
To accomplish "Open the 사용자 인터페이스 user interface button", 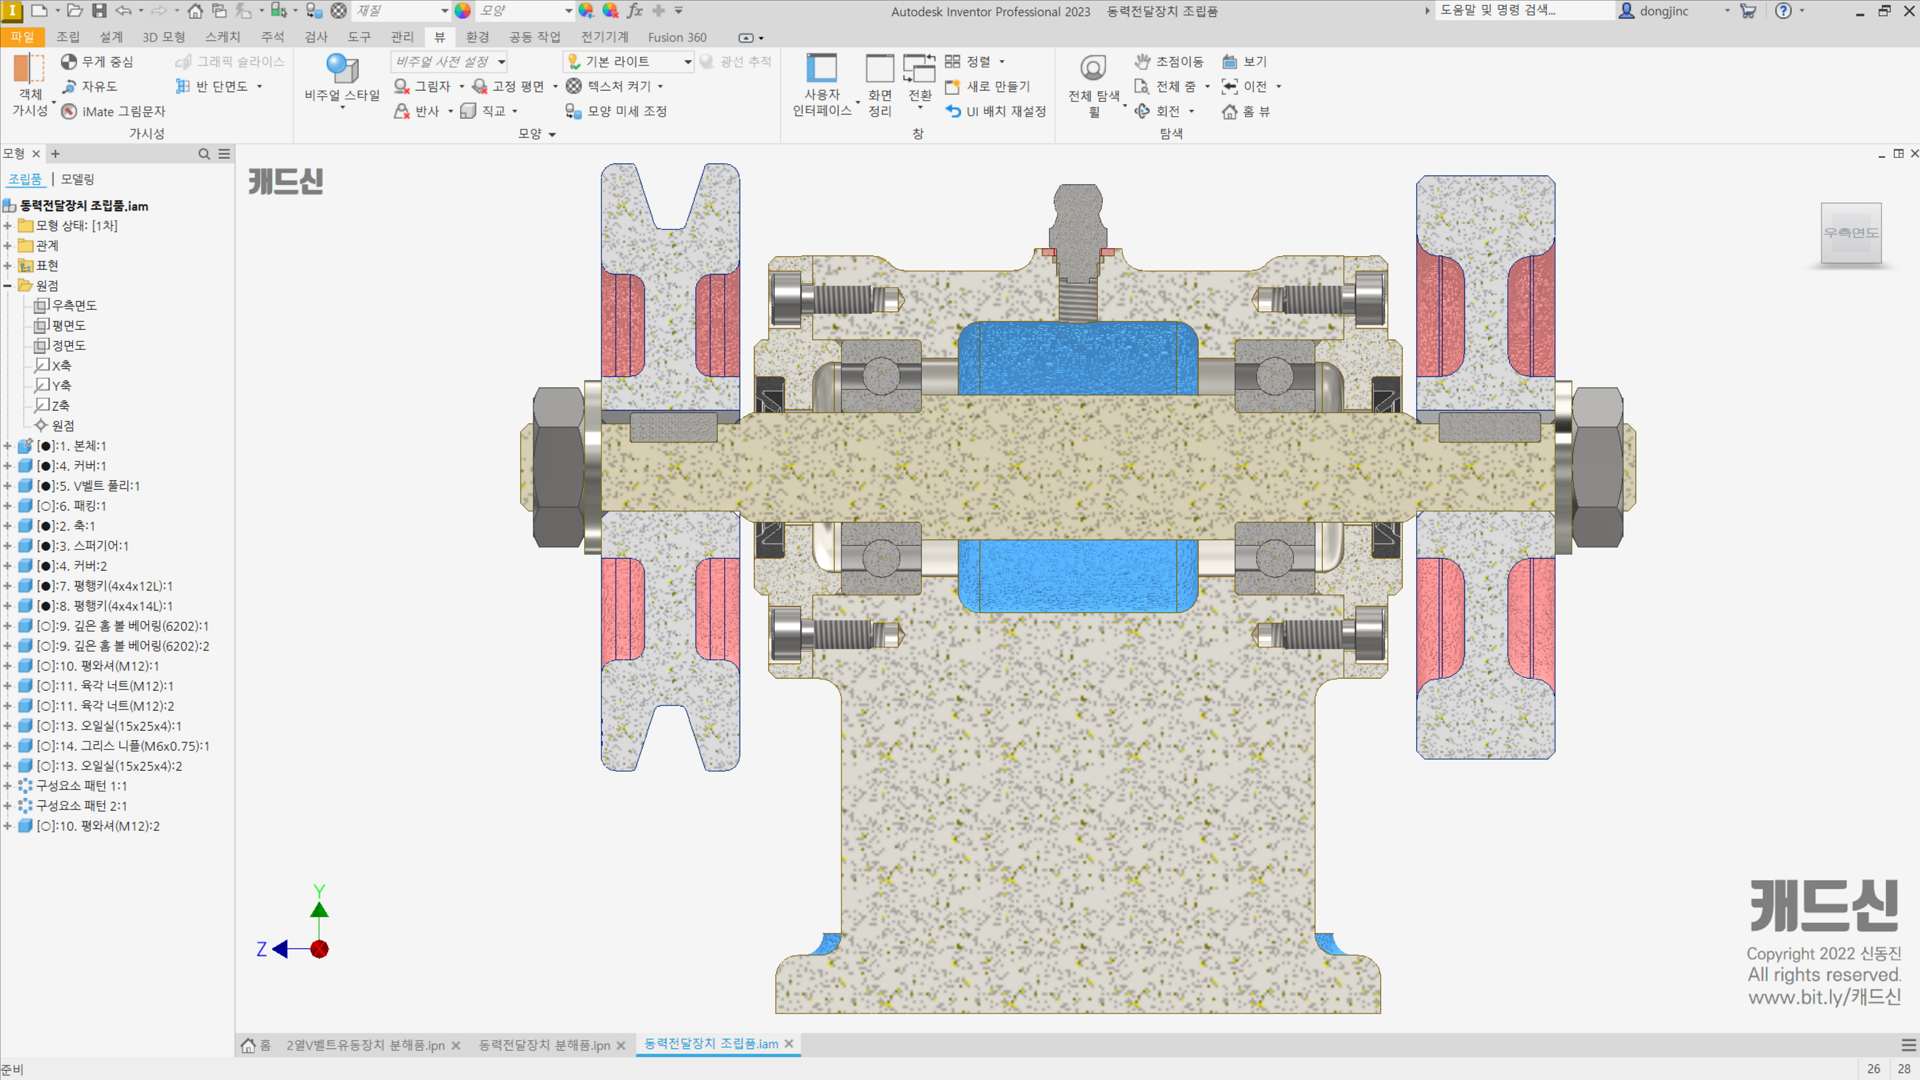I will click(822, 85).
